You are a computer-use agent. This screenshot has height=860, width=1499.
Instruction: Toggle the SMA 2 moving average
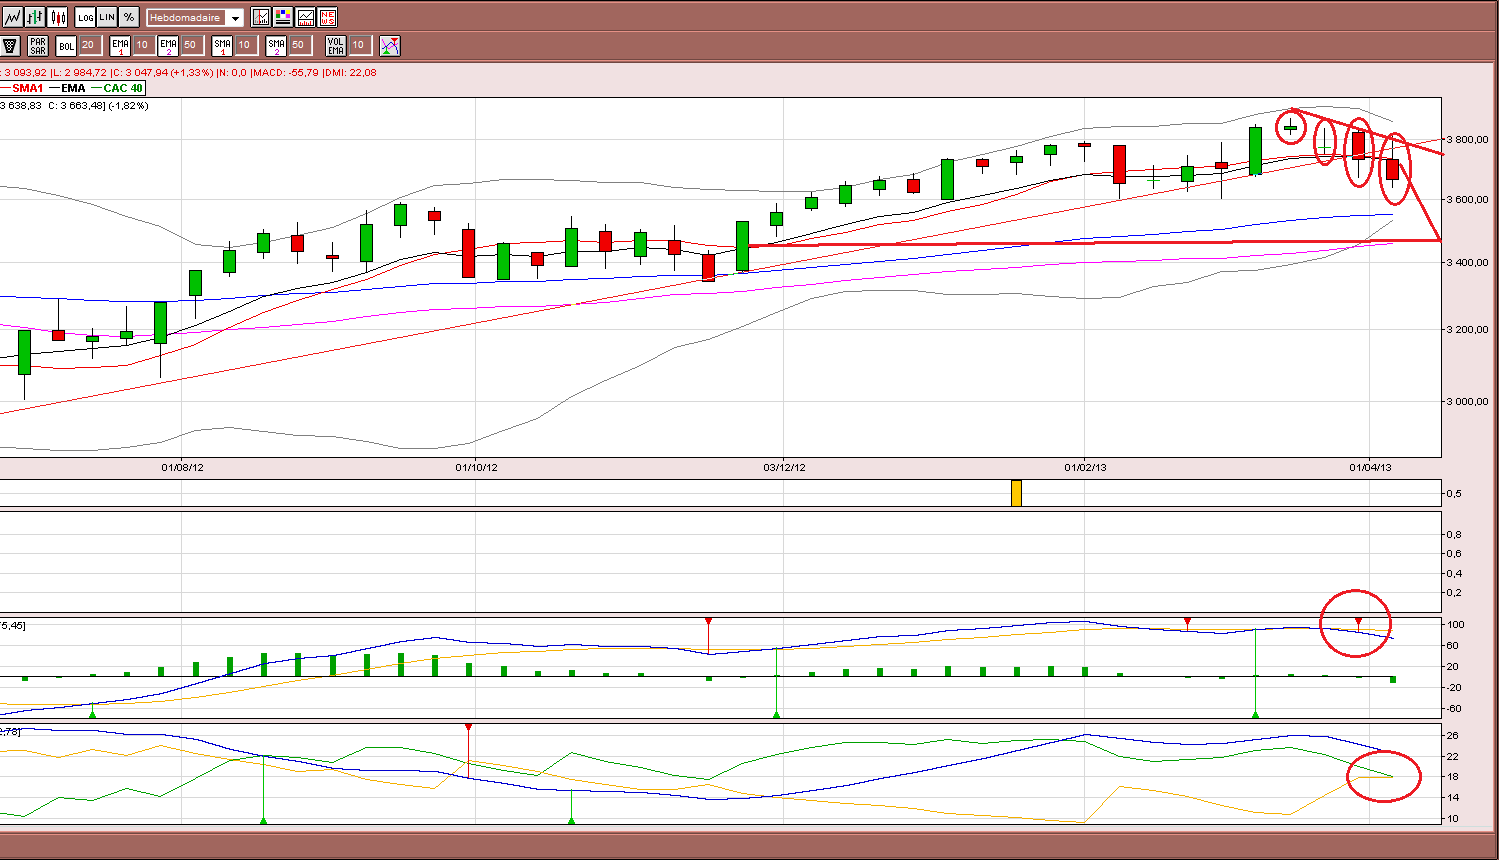(x=276, y=45)
